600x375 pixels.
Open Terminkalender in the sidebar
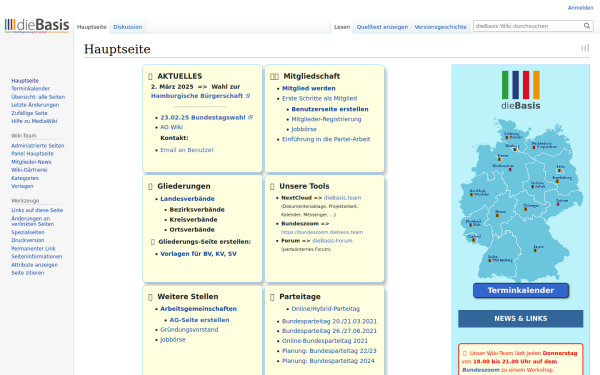point(30,88)
